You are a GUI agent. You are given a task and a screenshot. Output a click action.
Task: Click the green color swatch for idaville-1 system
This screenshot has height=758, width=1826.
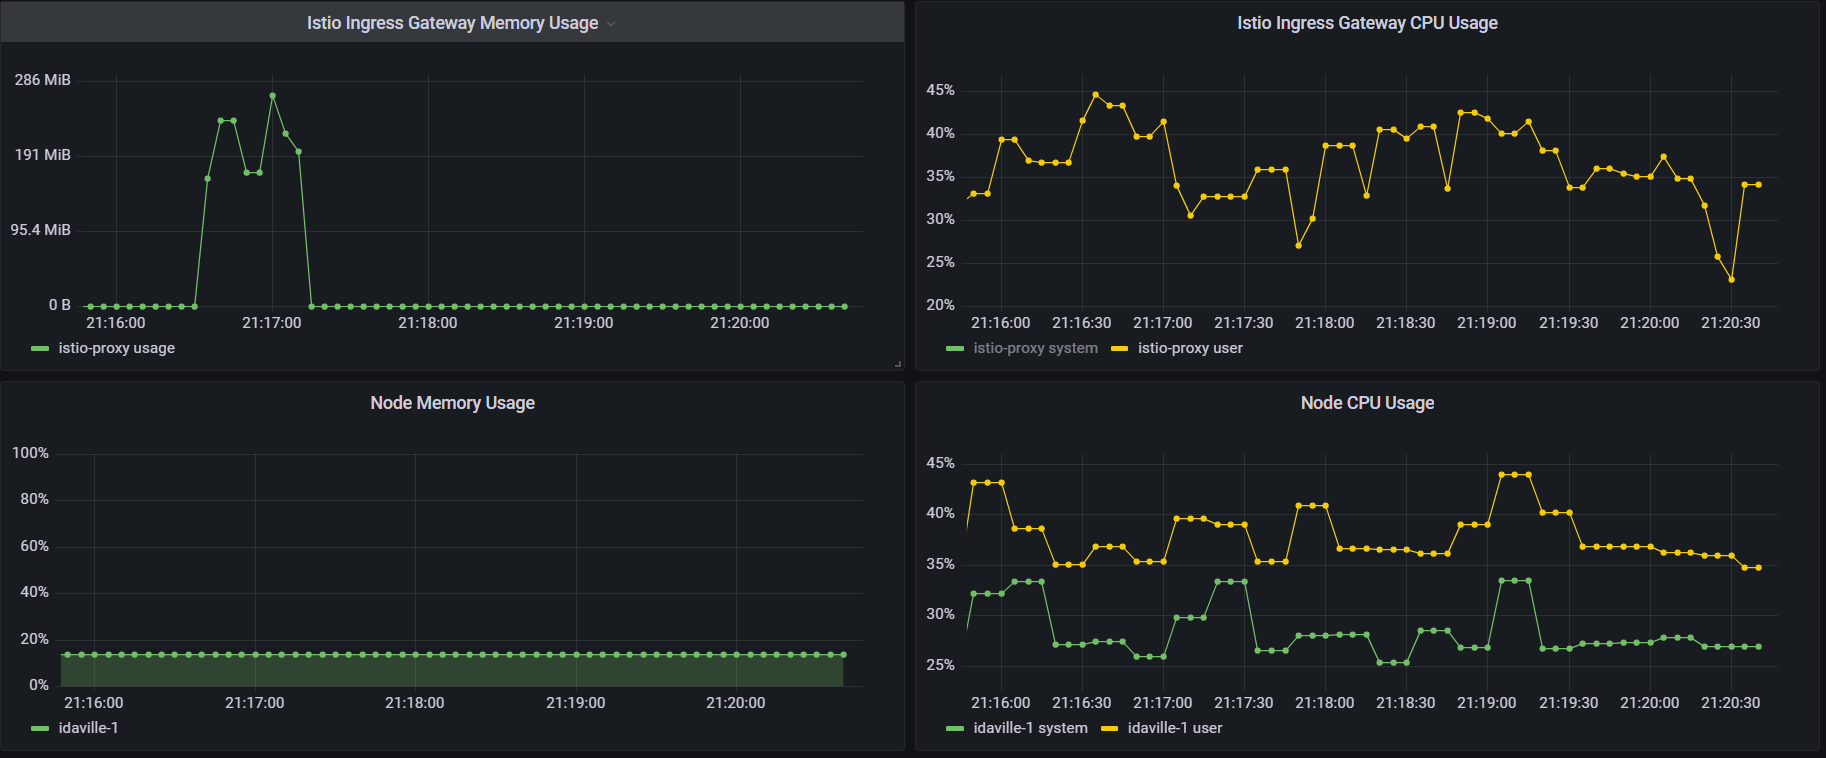pyautogui.click(x=955, y=729)
